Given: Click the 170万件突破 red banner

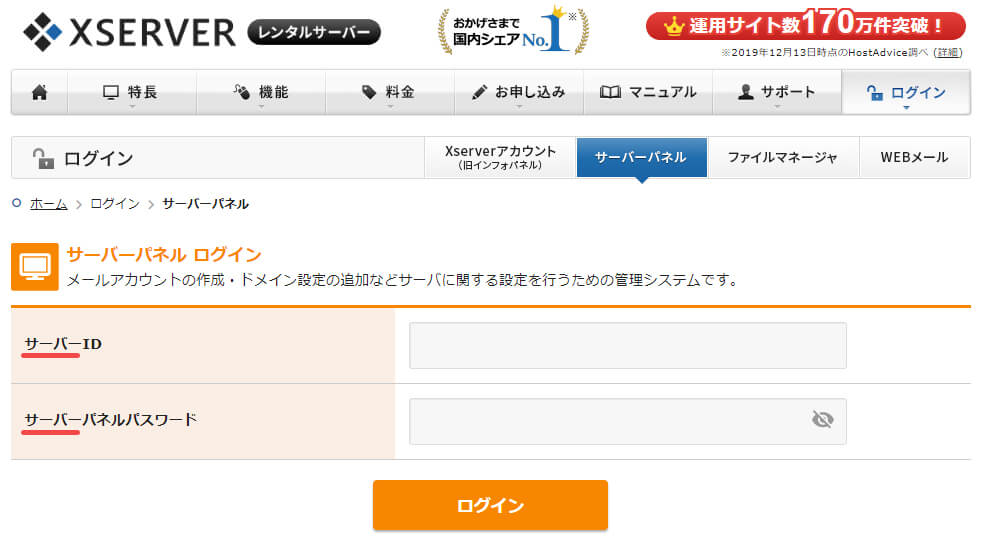Looking at the screenshot, I should coord(805,25).
